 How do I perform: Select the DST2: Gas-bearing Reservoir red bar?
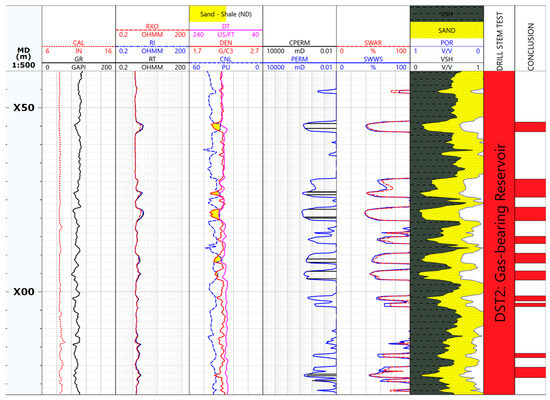click(x=499, y=232)
